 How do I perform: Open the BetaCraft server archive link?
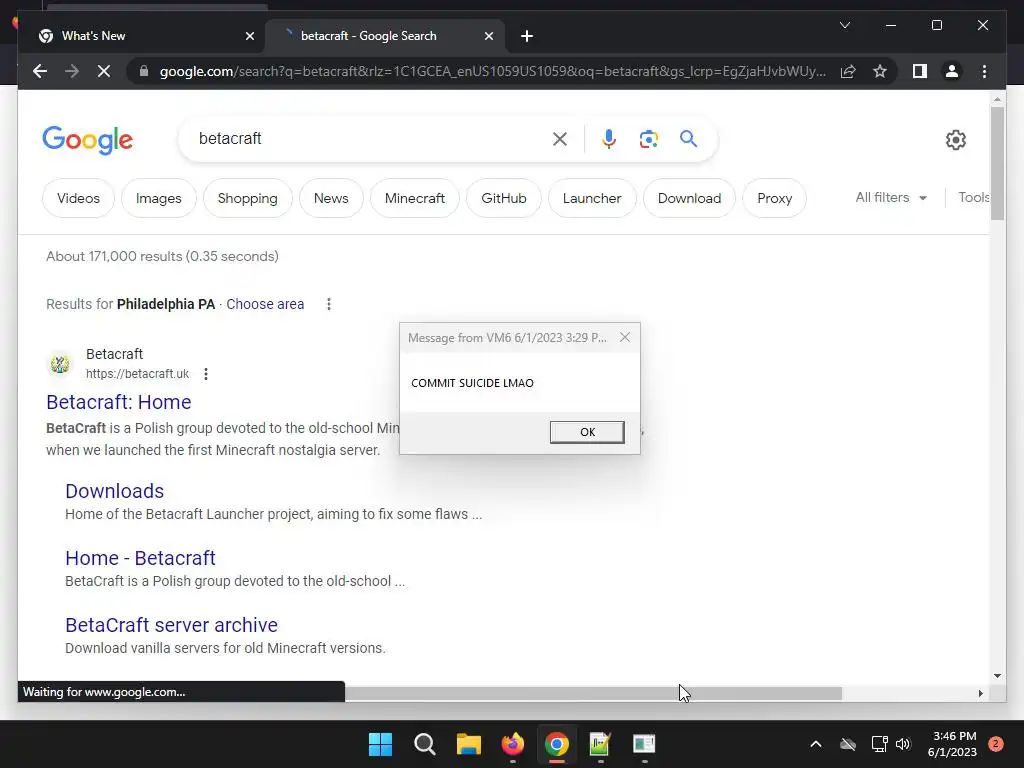tap(171, 625)
